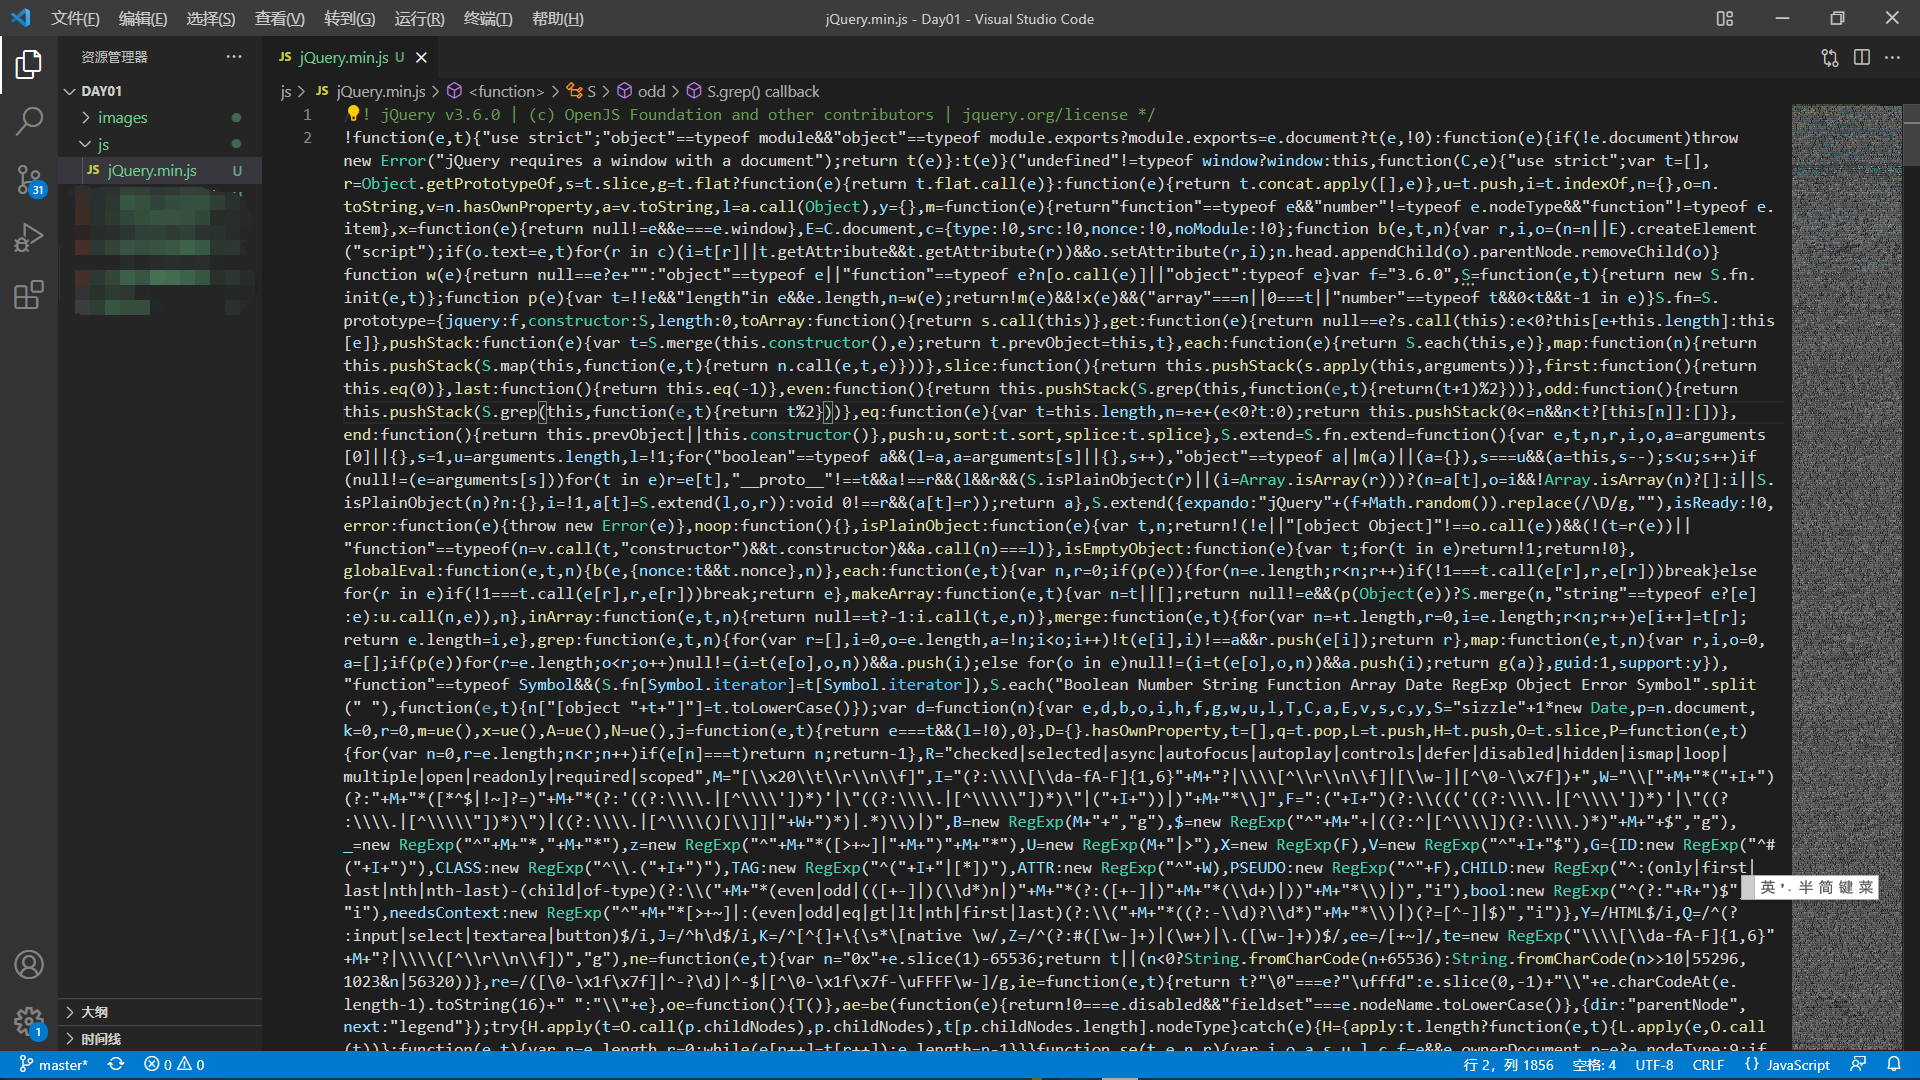The image size is (1920, 1080).
Task: Click the IME input method toolbar
Action: click(1810, 887)
